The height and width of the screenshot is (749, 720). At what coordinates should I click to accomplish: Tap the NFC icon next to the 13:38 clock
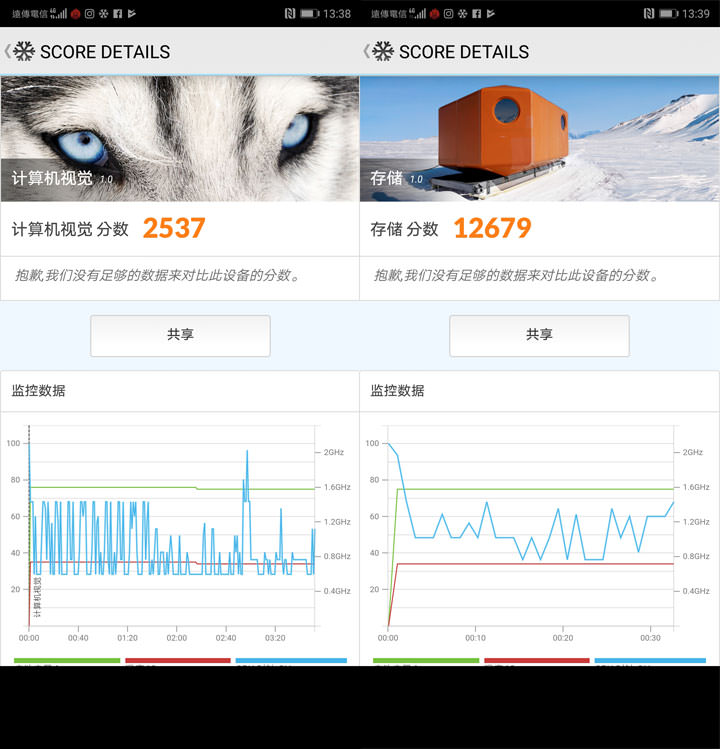[289, 14]
